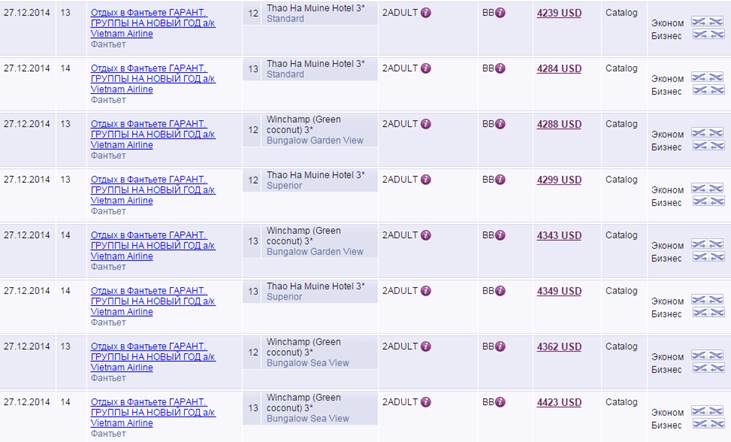This screenshot has width=731, height=442.
Task: Open the 2ADULT help icon in the 4423 USD row
Action: point(426,402)
